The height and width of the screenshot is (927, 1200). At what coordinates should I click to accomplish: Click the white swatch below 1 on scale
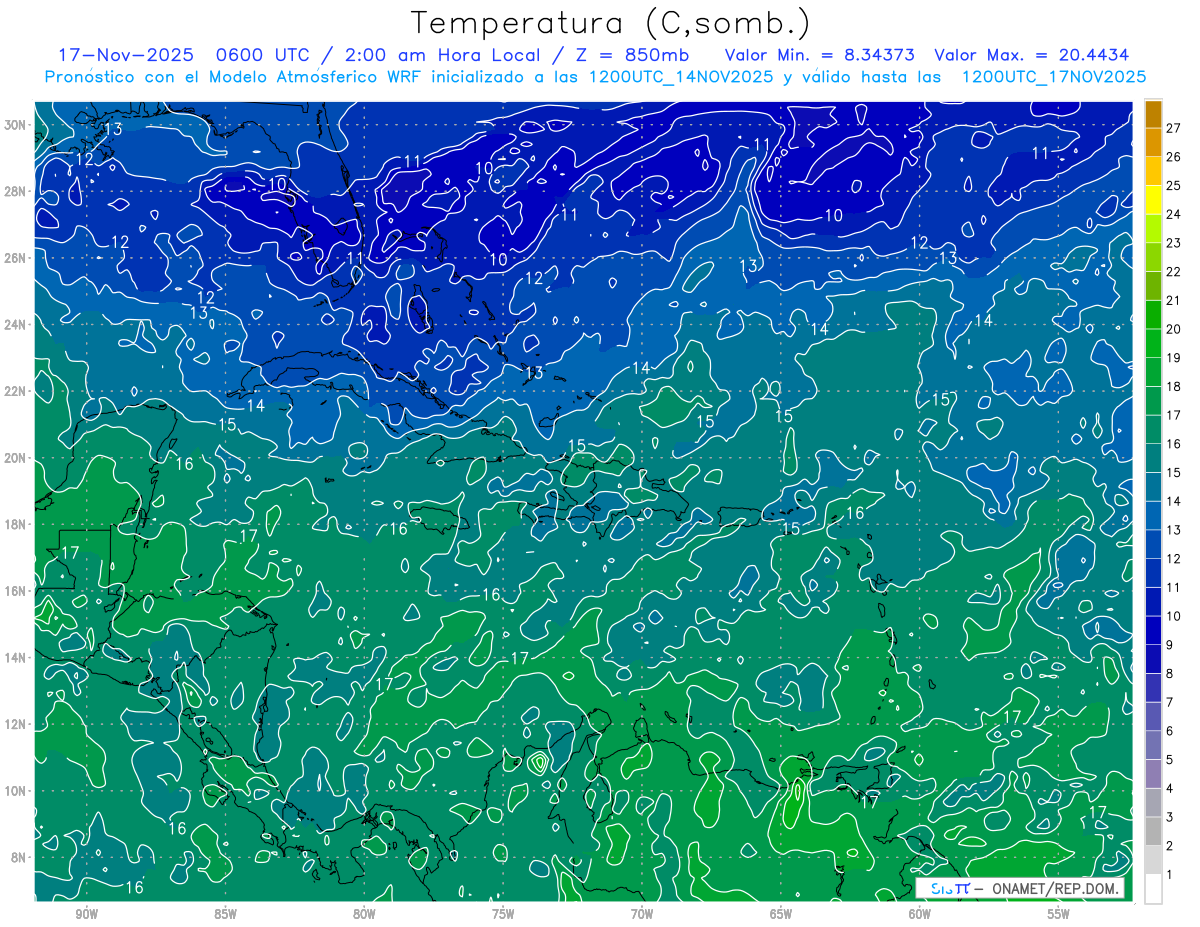(1153, 889)
